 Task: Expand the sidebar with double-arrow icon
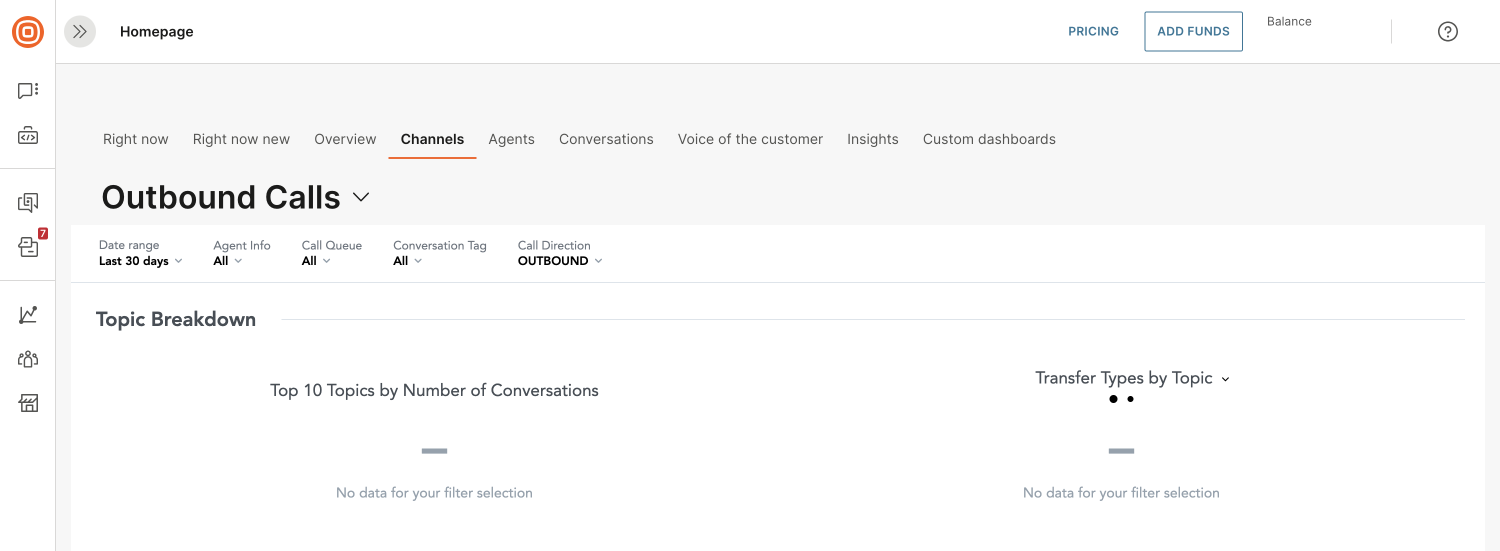tap(80, 32)
